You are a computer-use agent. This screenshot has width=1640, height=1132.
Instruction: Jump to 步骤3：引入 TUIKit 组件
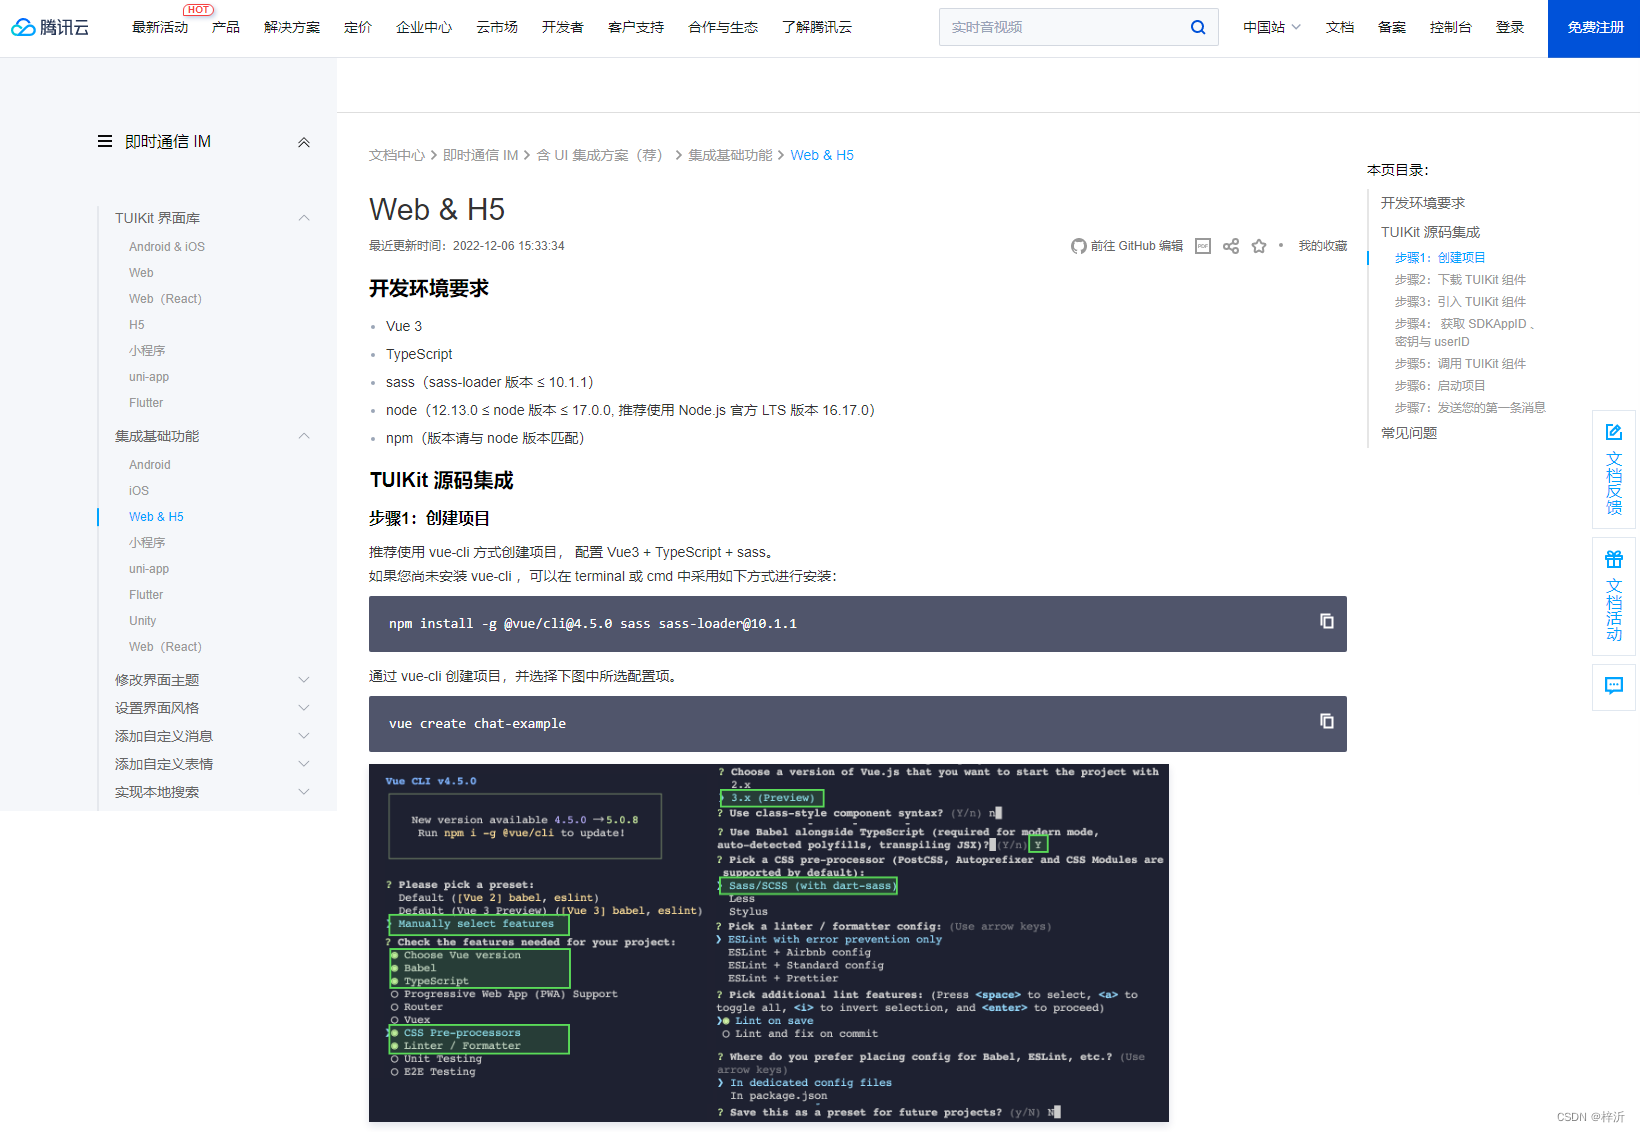pos(1460,302)
